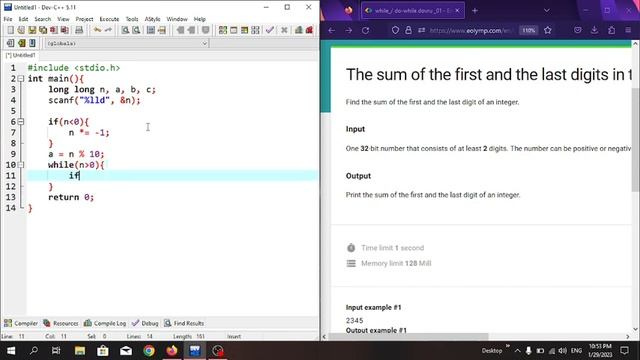
Task: Open the AStyle menu
Action: (x=152, y=19)
